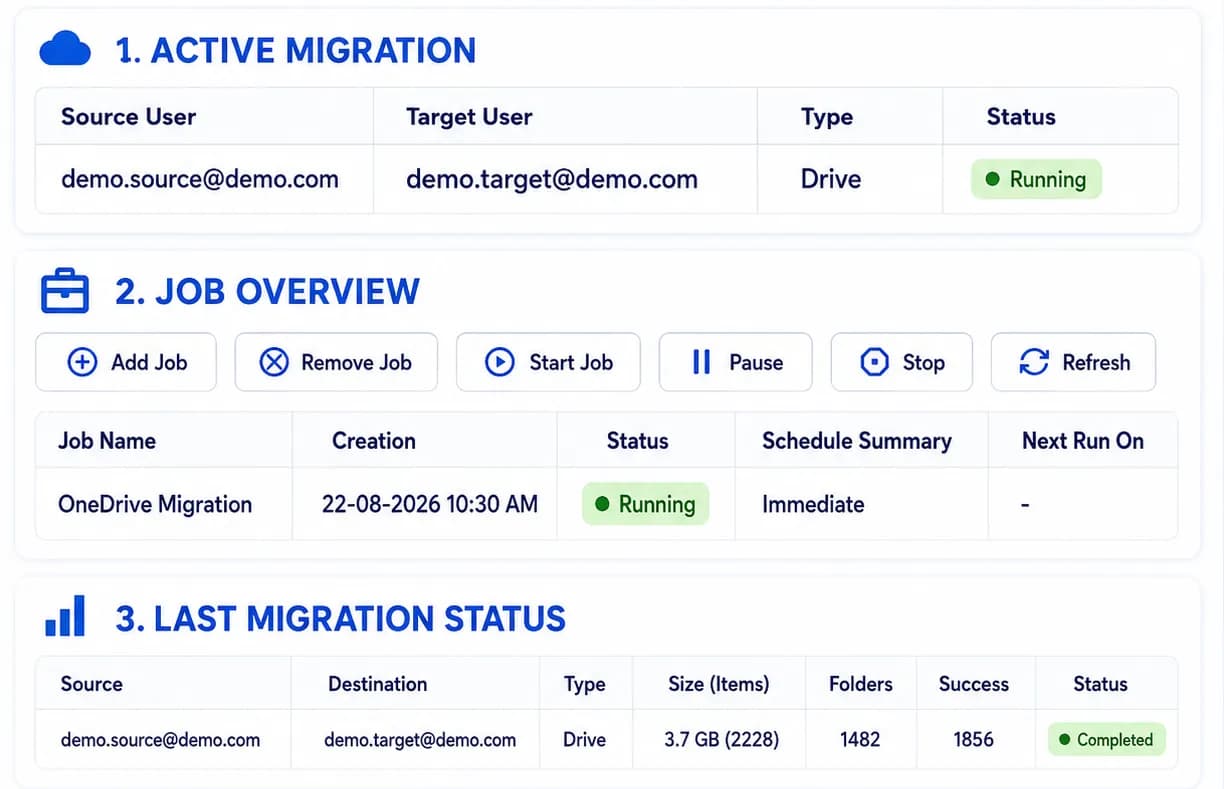1224x789 pixels.
Task: Click the cloud icon beside Active Migration
Action: click(x=65, y=48)
